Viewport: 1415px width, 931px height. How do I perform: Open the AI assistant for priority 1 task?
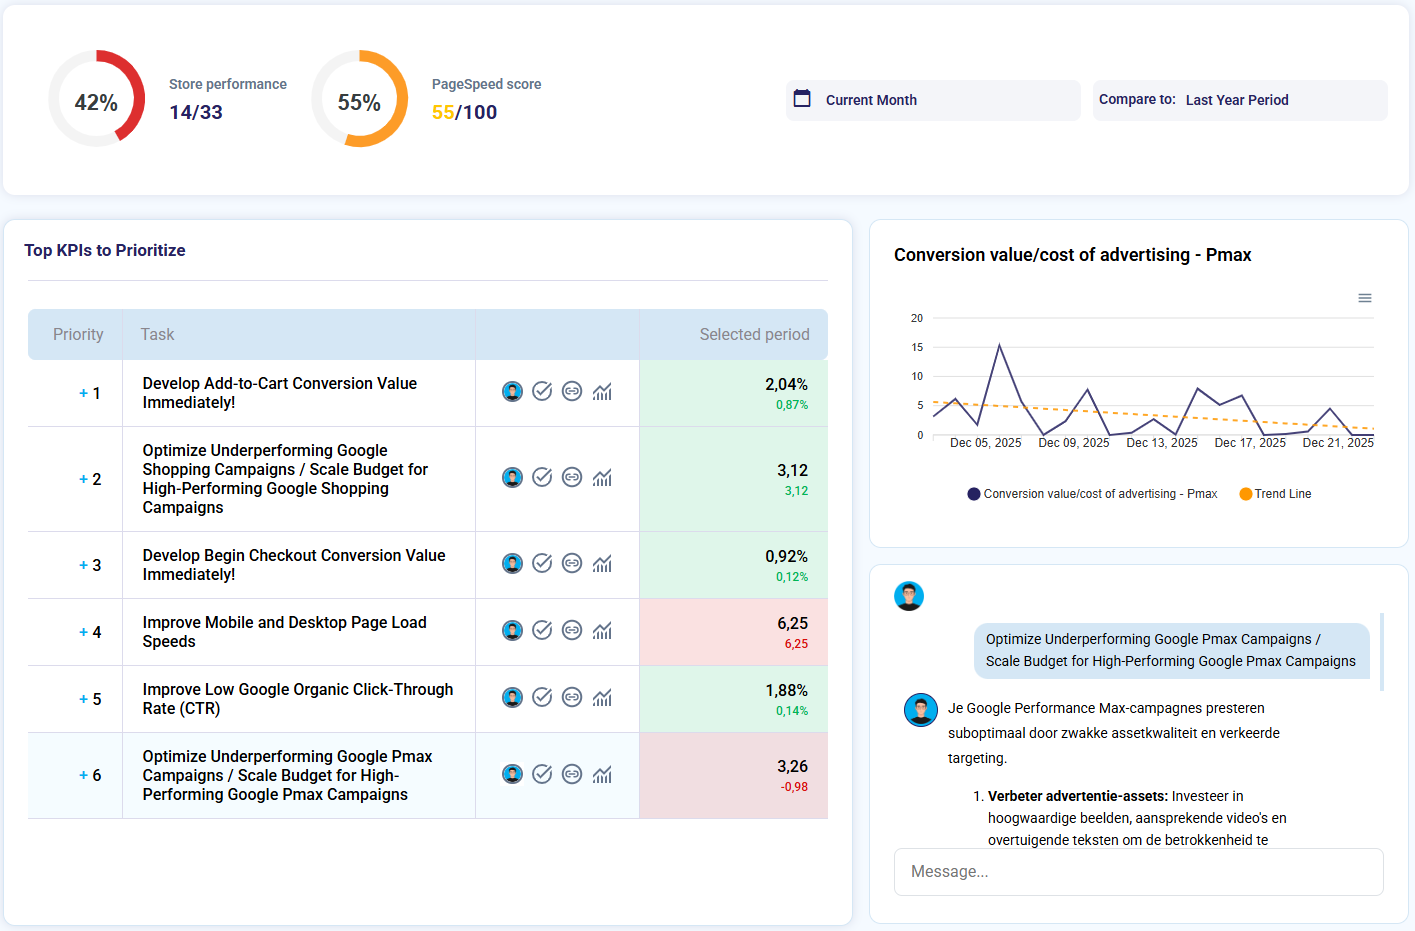(x=512, y=392)
